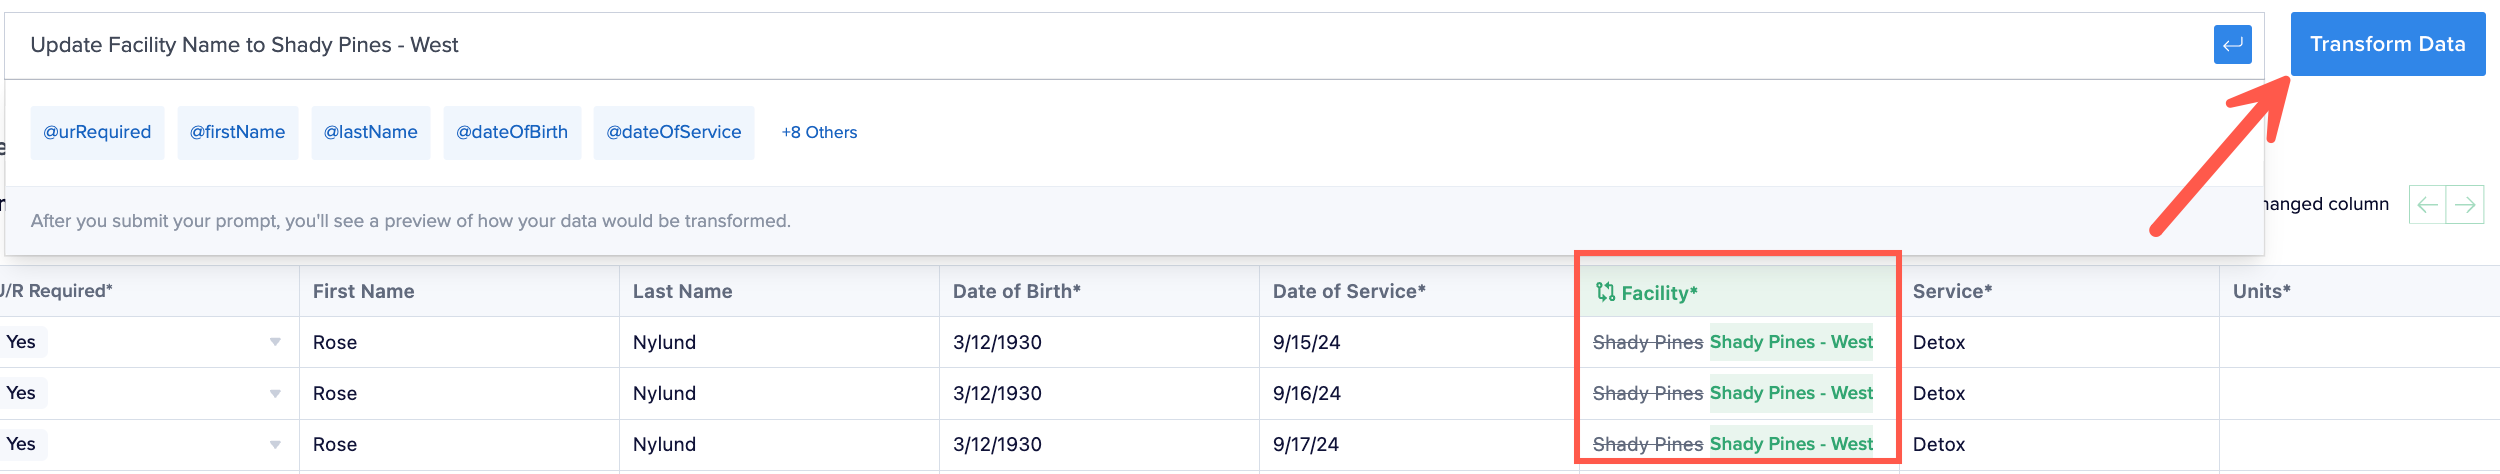Click the prompt text input field

[x=1110, y=45]
